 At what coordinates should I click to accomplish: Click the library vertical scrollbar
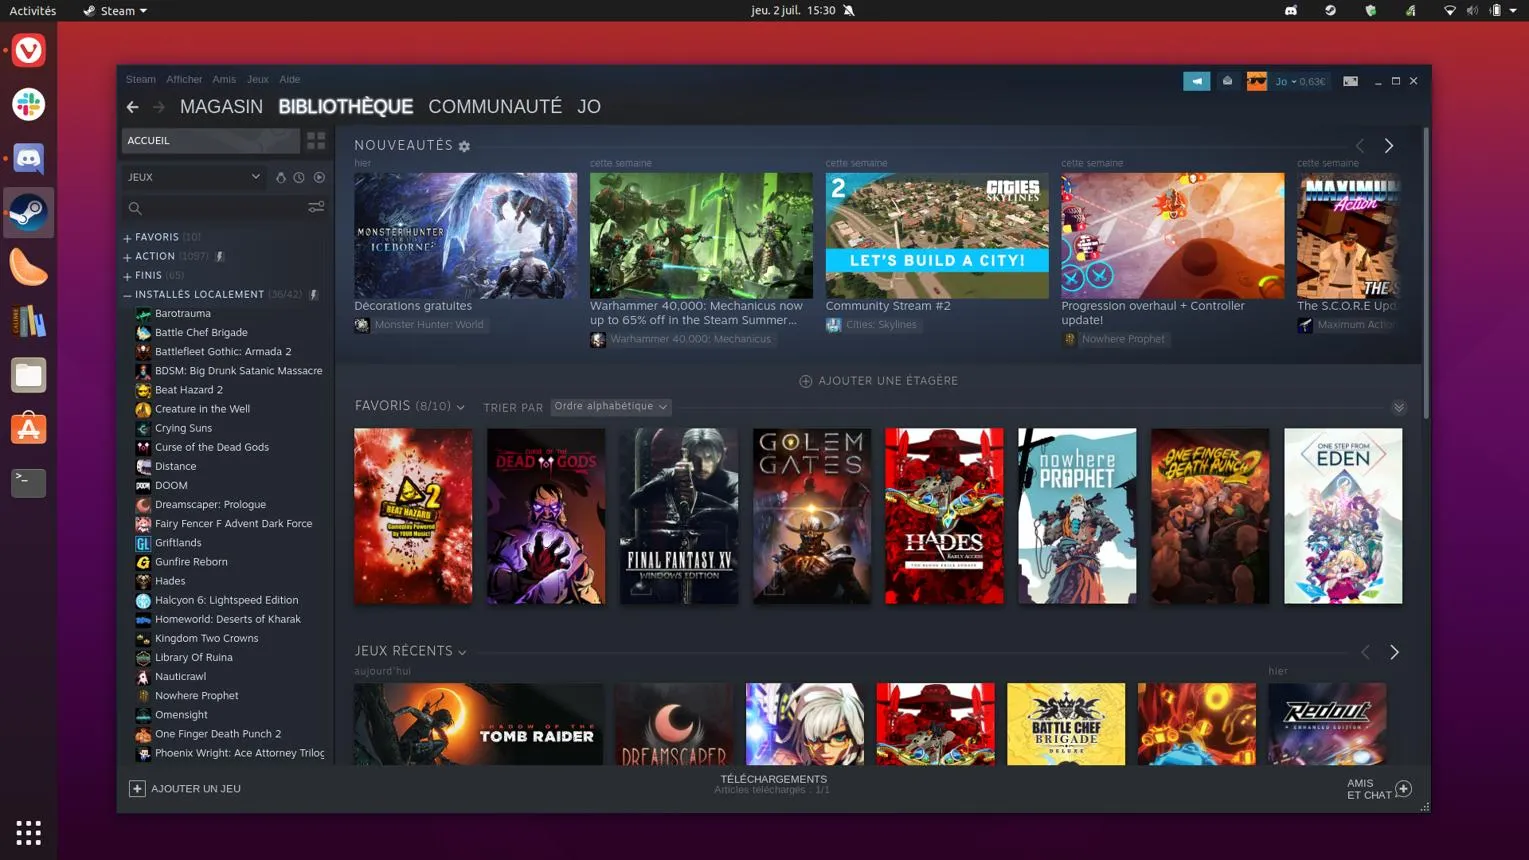[1426, 273]
